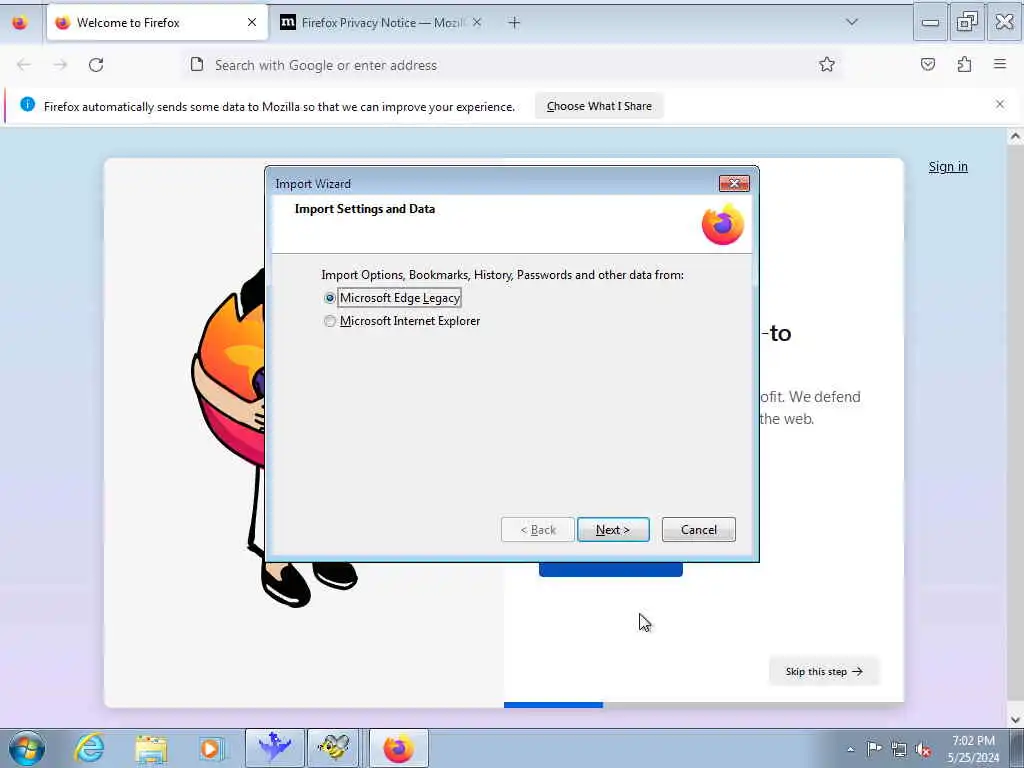Select Microsoft Internet Explorer radio option

(x=330, y=321)
